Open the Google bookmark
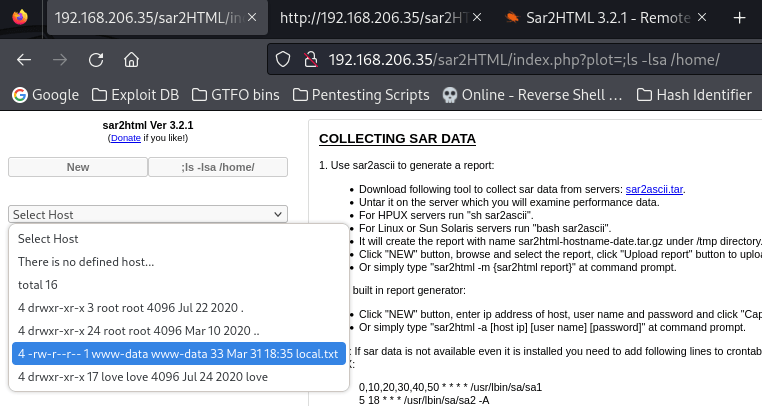 click(x=45, y=95)
